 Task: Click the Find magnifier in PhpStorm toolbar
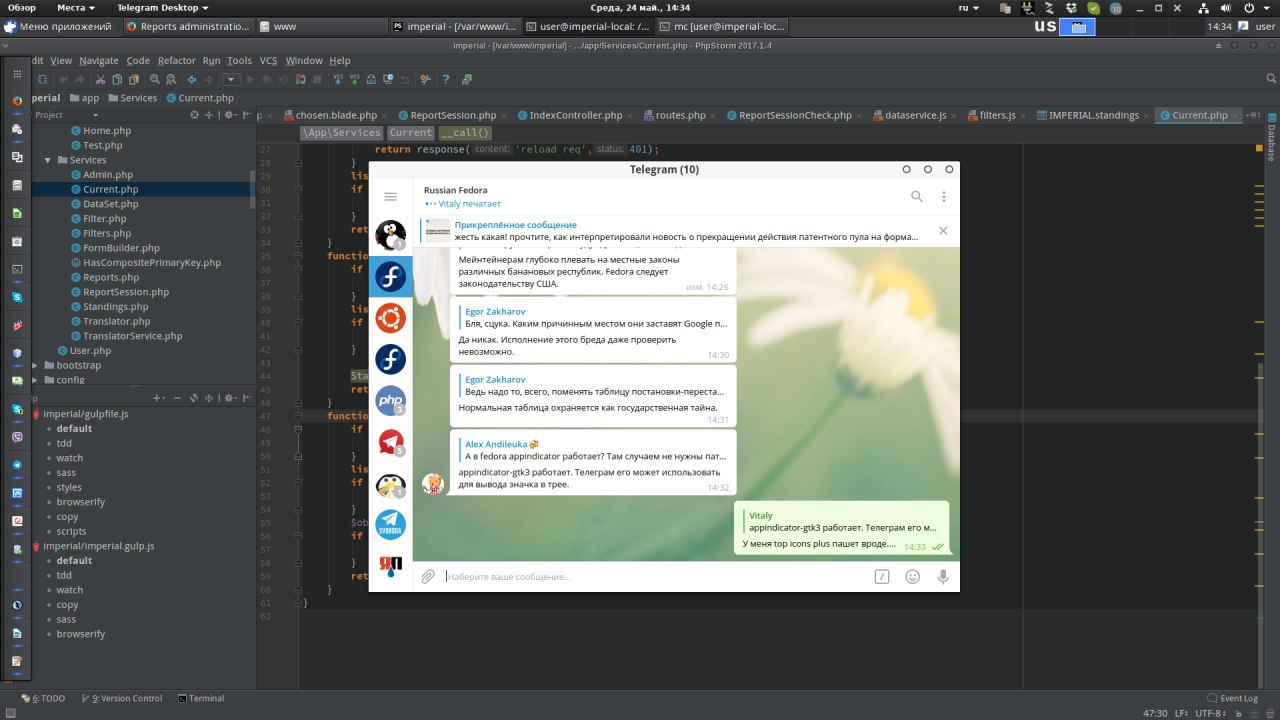156,80
